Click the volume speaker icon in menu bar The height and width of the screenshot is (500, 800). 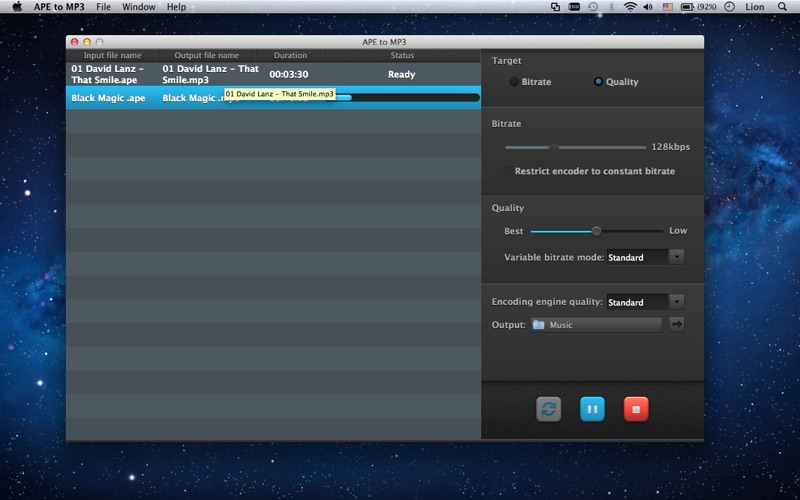coord(648,7)
